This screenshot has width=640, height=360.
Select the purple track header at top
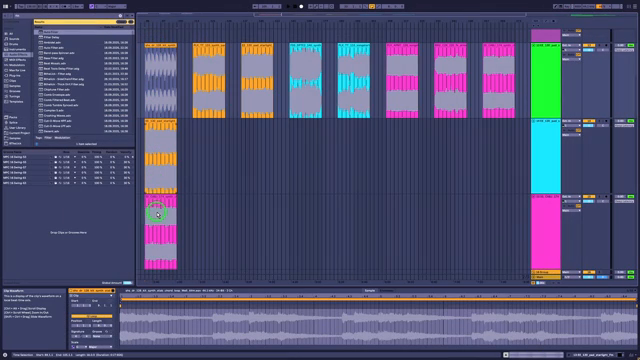click(546, 35)
